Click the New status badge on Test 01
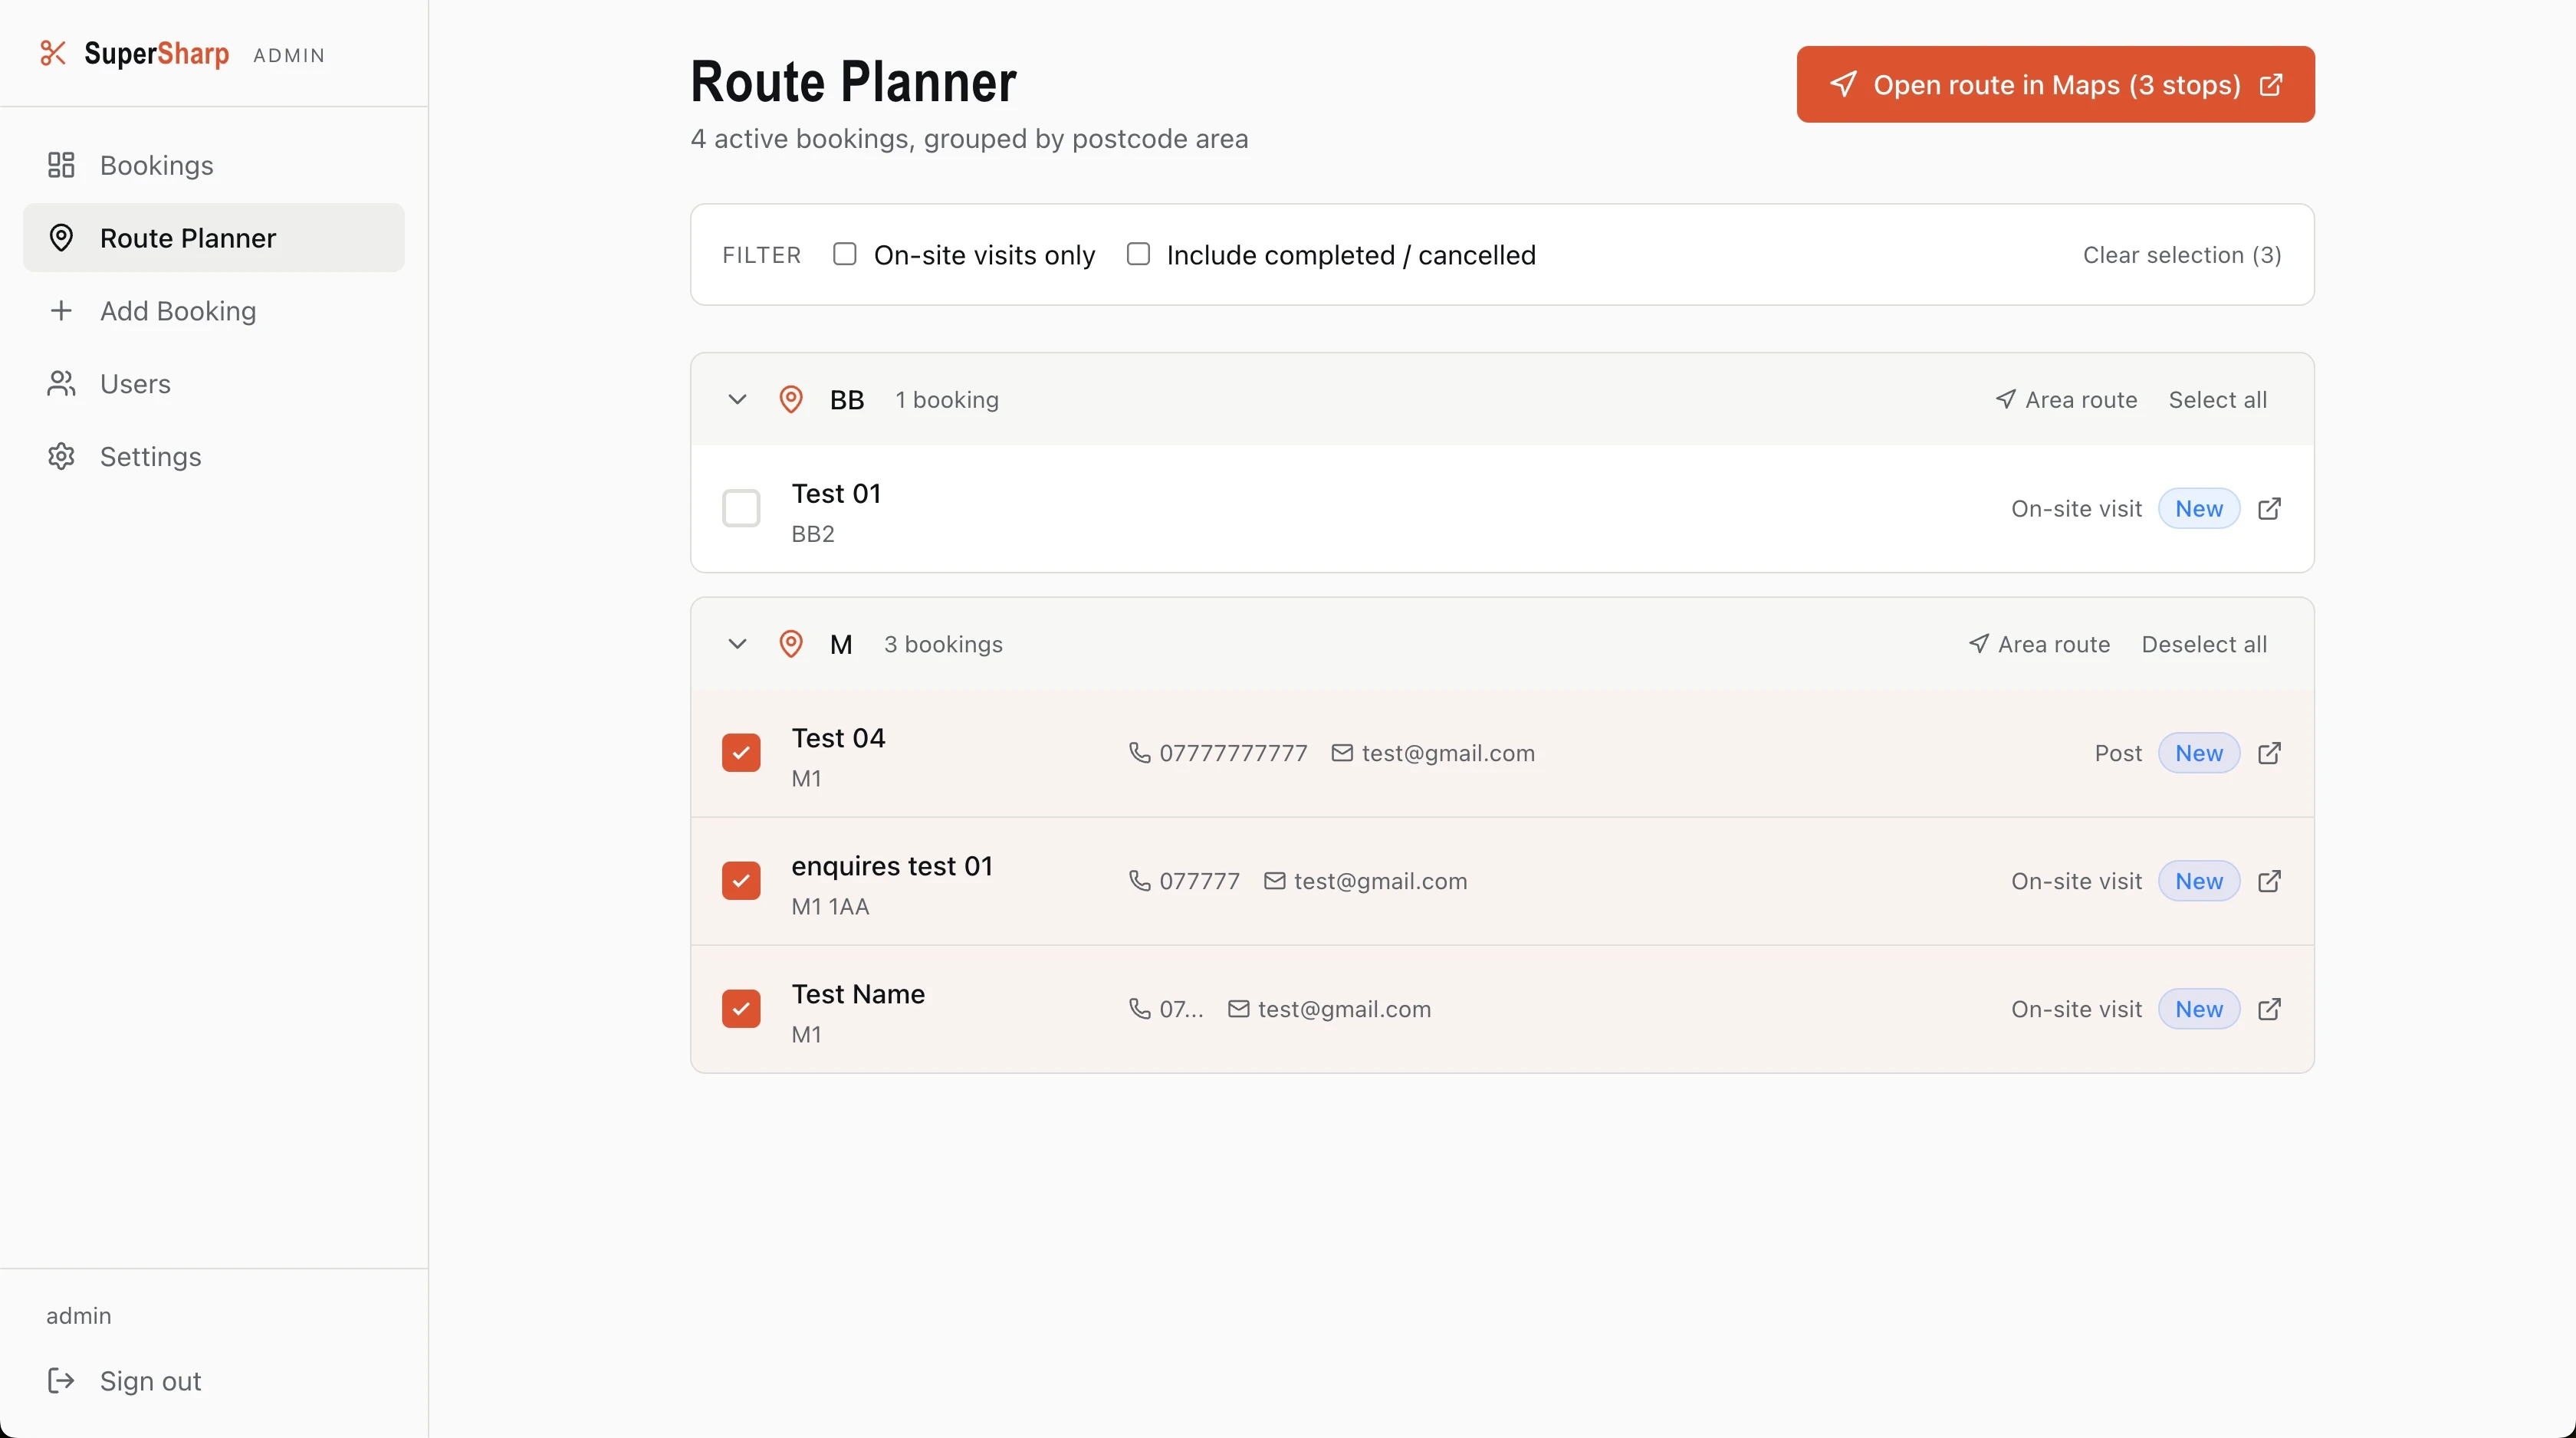This screenshot has width=2576, height=1438. (x=2199, y=509)
